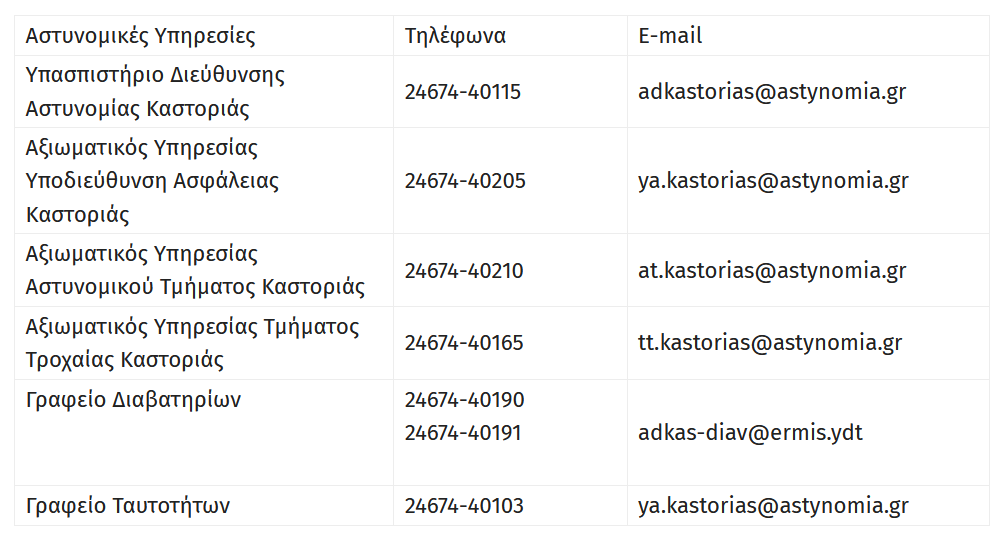Viewport: 1005px width, 541px height.
Task: Click ya.kastorias@astynomia.gr in the Γραφείο Ταυτοτήτων row
Action: 773,506
